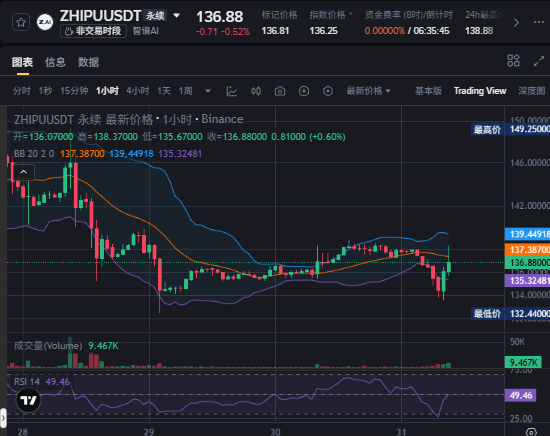This screenshot has height=436, width=550.
Task: Switch to 基本版 chart mode
Action: [x=428, y=91]
